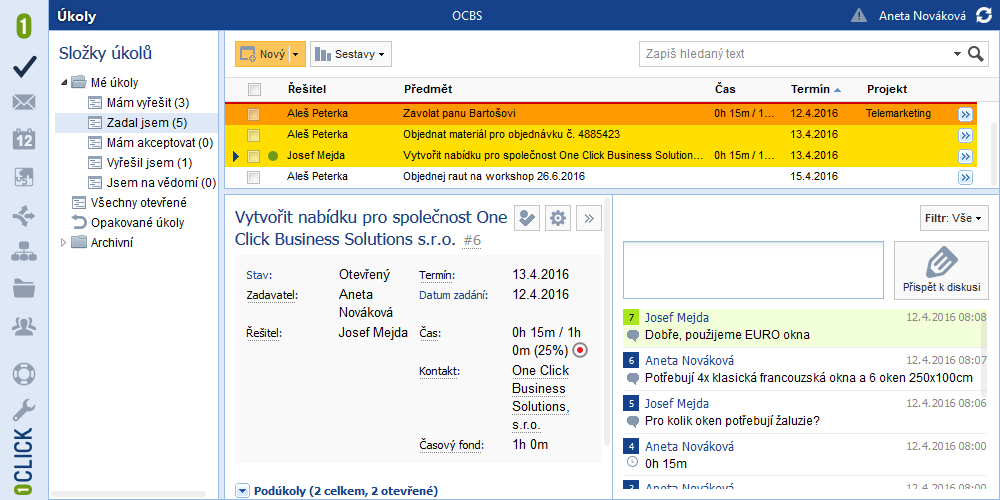Click the refresh sync icon in header
This screenshot has height=500, width=1000.
pos(984,15)
